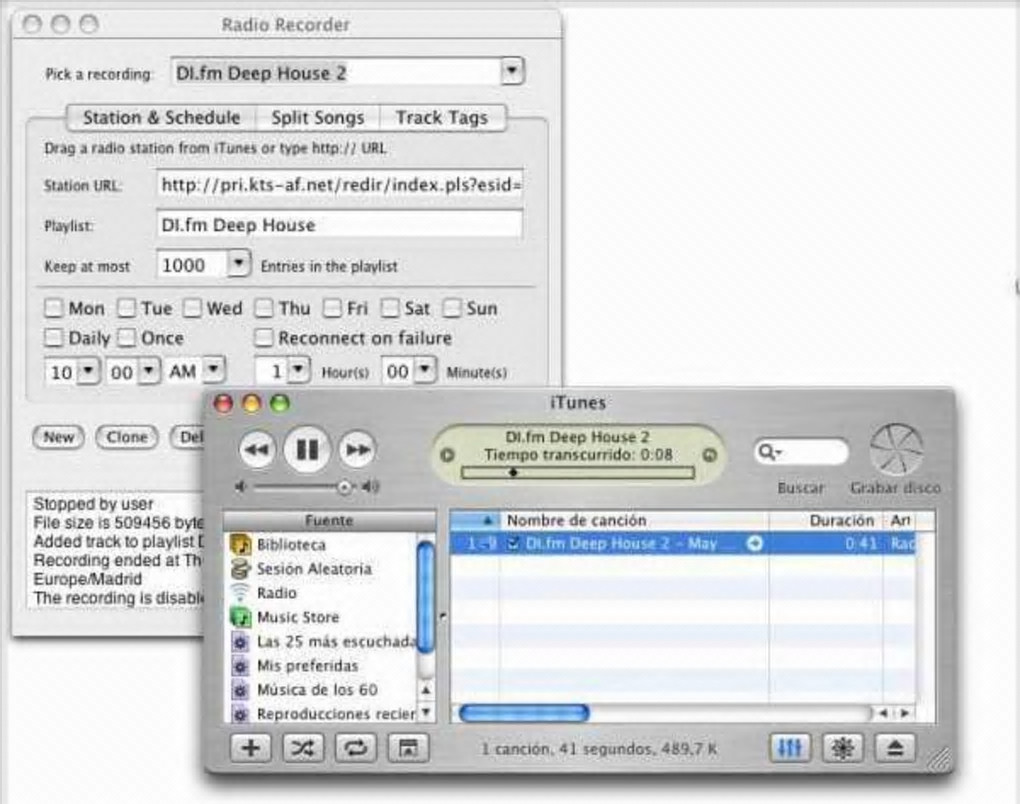Open the start minute dropdown showing 00

[150, 371]
